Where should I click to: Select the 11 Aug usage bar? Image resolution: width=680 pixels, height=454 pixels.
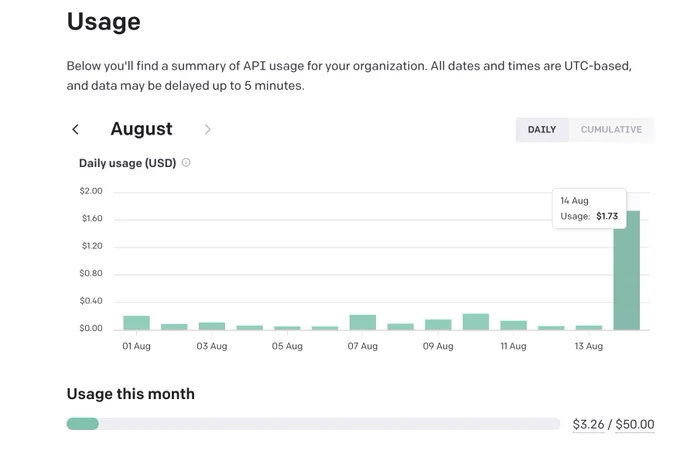click(x=513, y=325)
